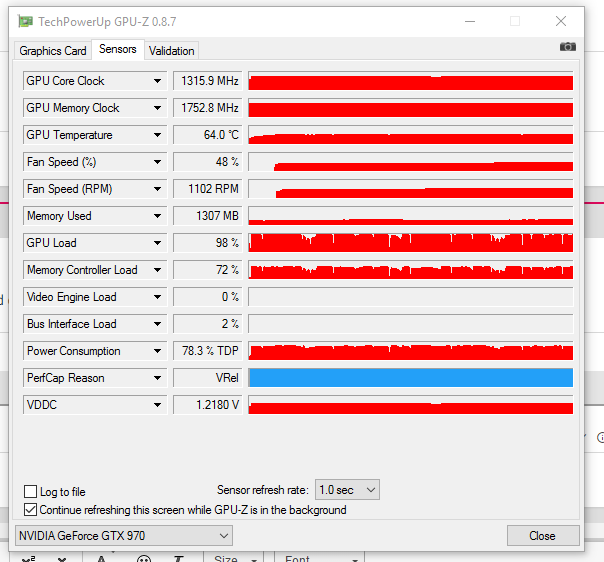This screenshot has height=562, width=604.
Task: Open the Sensor refresh rate combo box
Action: (x=347, y=490)
